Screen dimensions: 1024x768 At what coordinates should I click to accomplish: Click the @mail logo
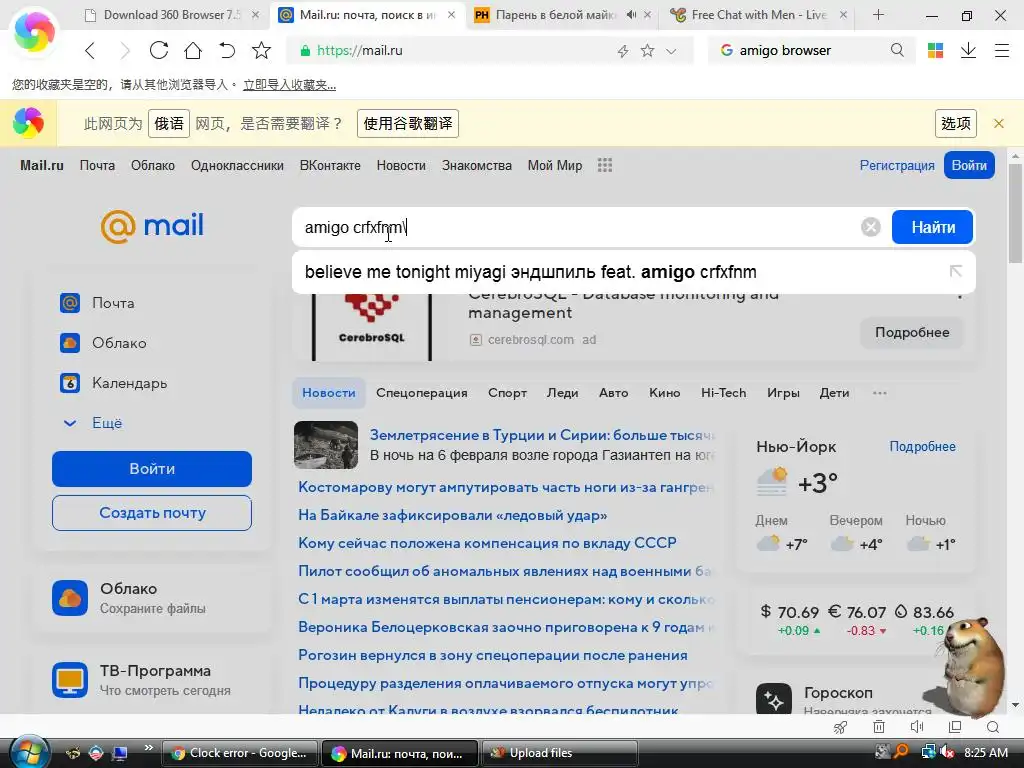coord(152,227)
